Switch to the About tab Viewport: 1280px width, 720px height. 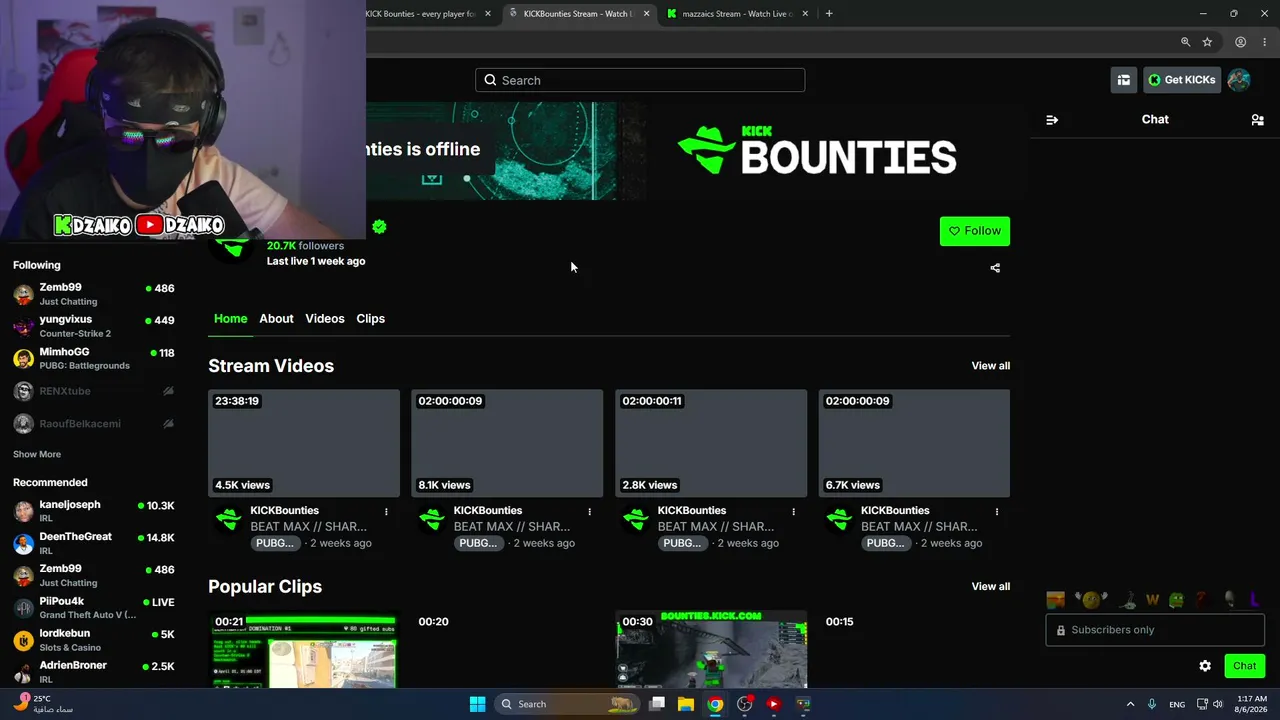[276, 319]
